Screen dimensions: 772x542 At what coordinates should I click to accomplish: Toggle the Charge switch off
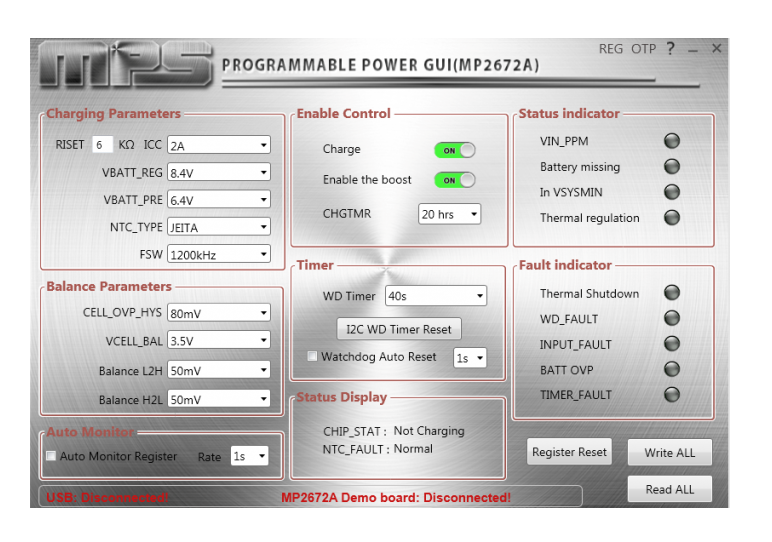pos(454,150)
